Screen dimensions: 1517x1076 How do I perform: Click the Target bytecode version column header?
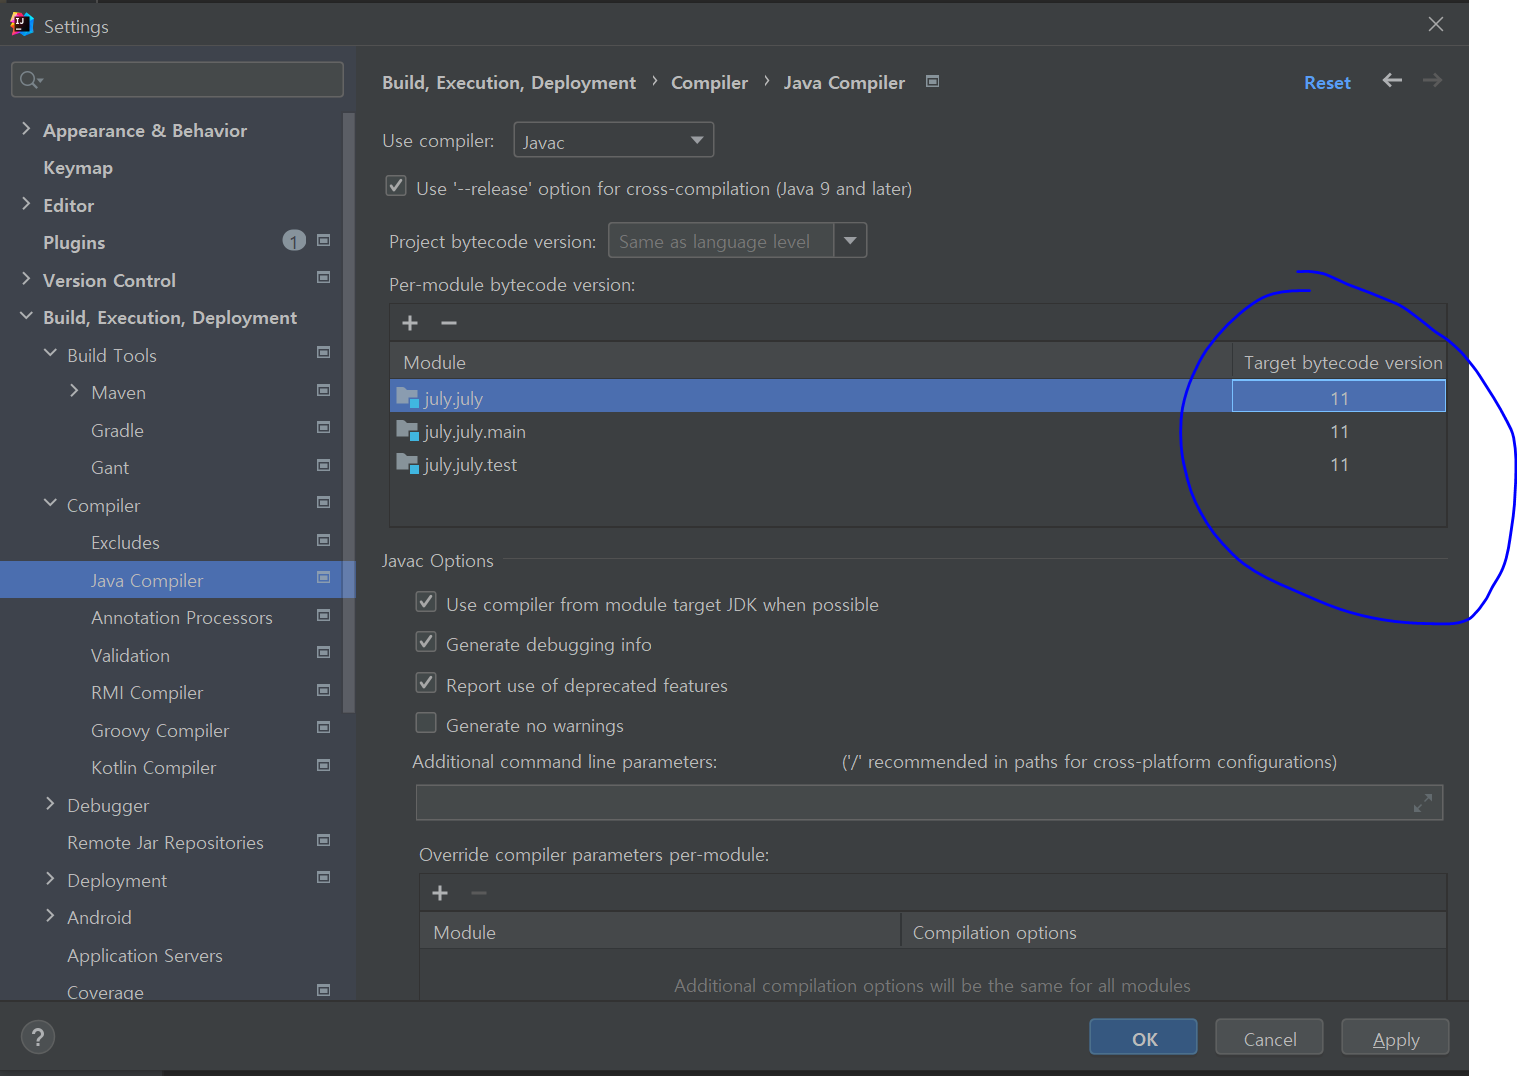click(x=1342, y=362)
